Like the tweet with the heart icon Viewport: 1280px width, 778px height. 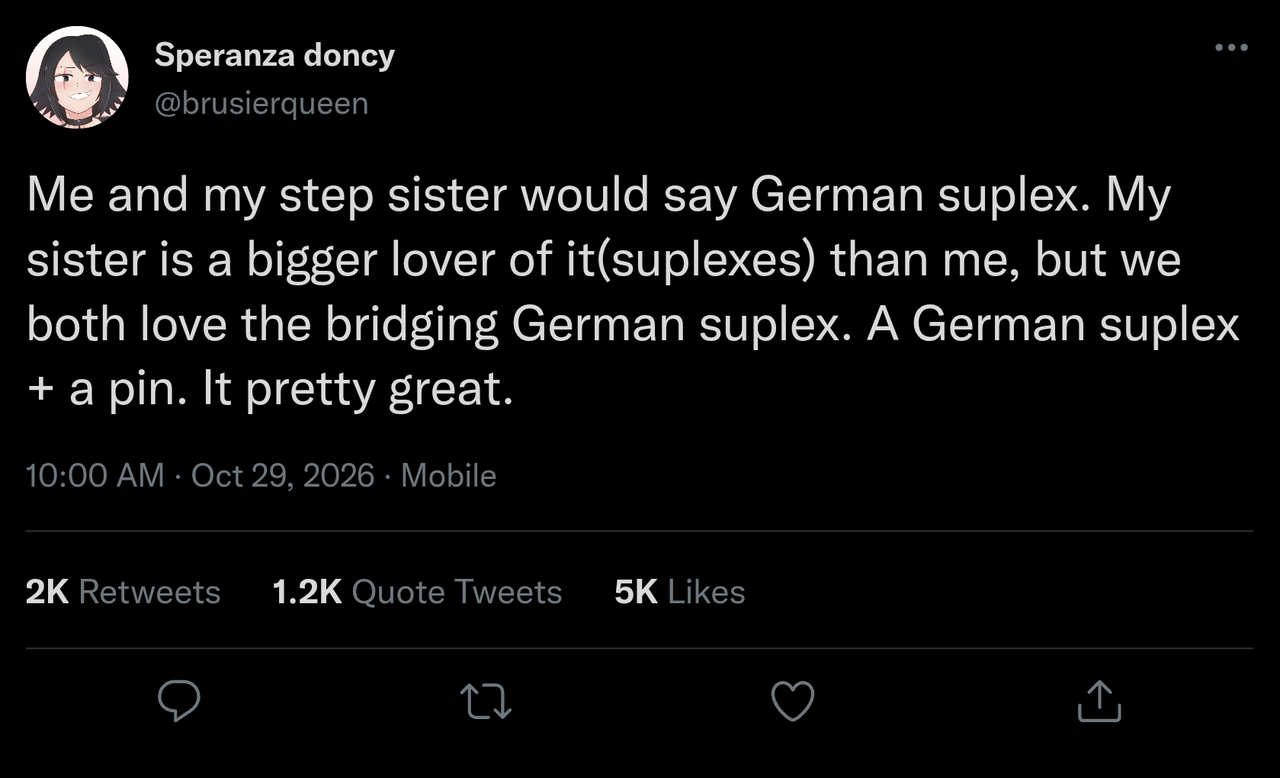(793, 701)
